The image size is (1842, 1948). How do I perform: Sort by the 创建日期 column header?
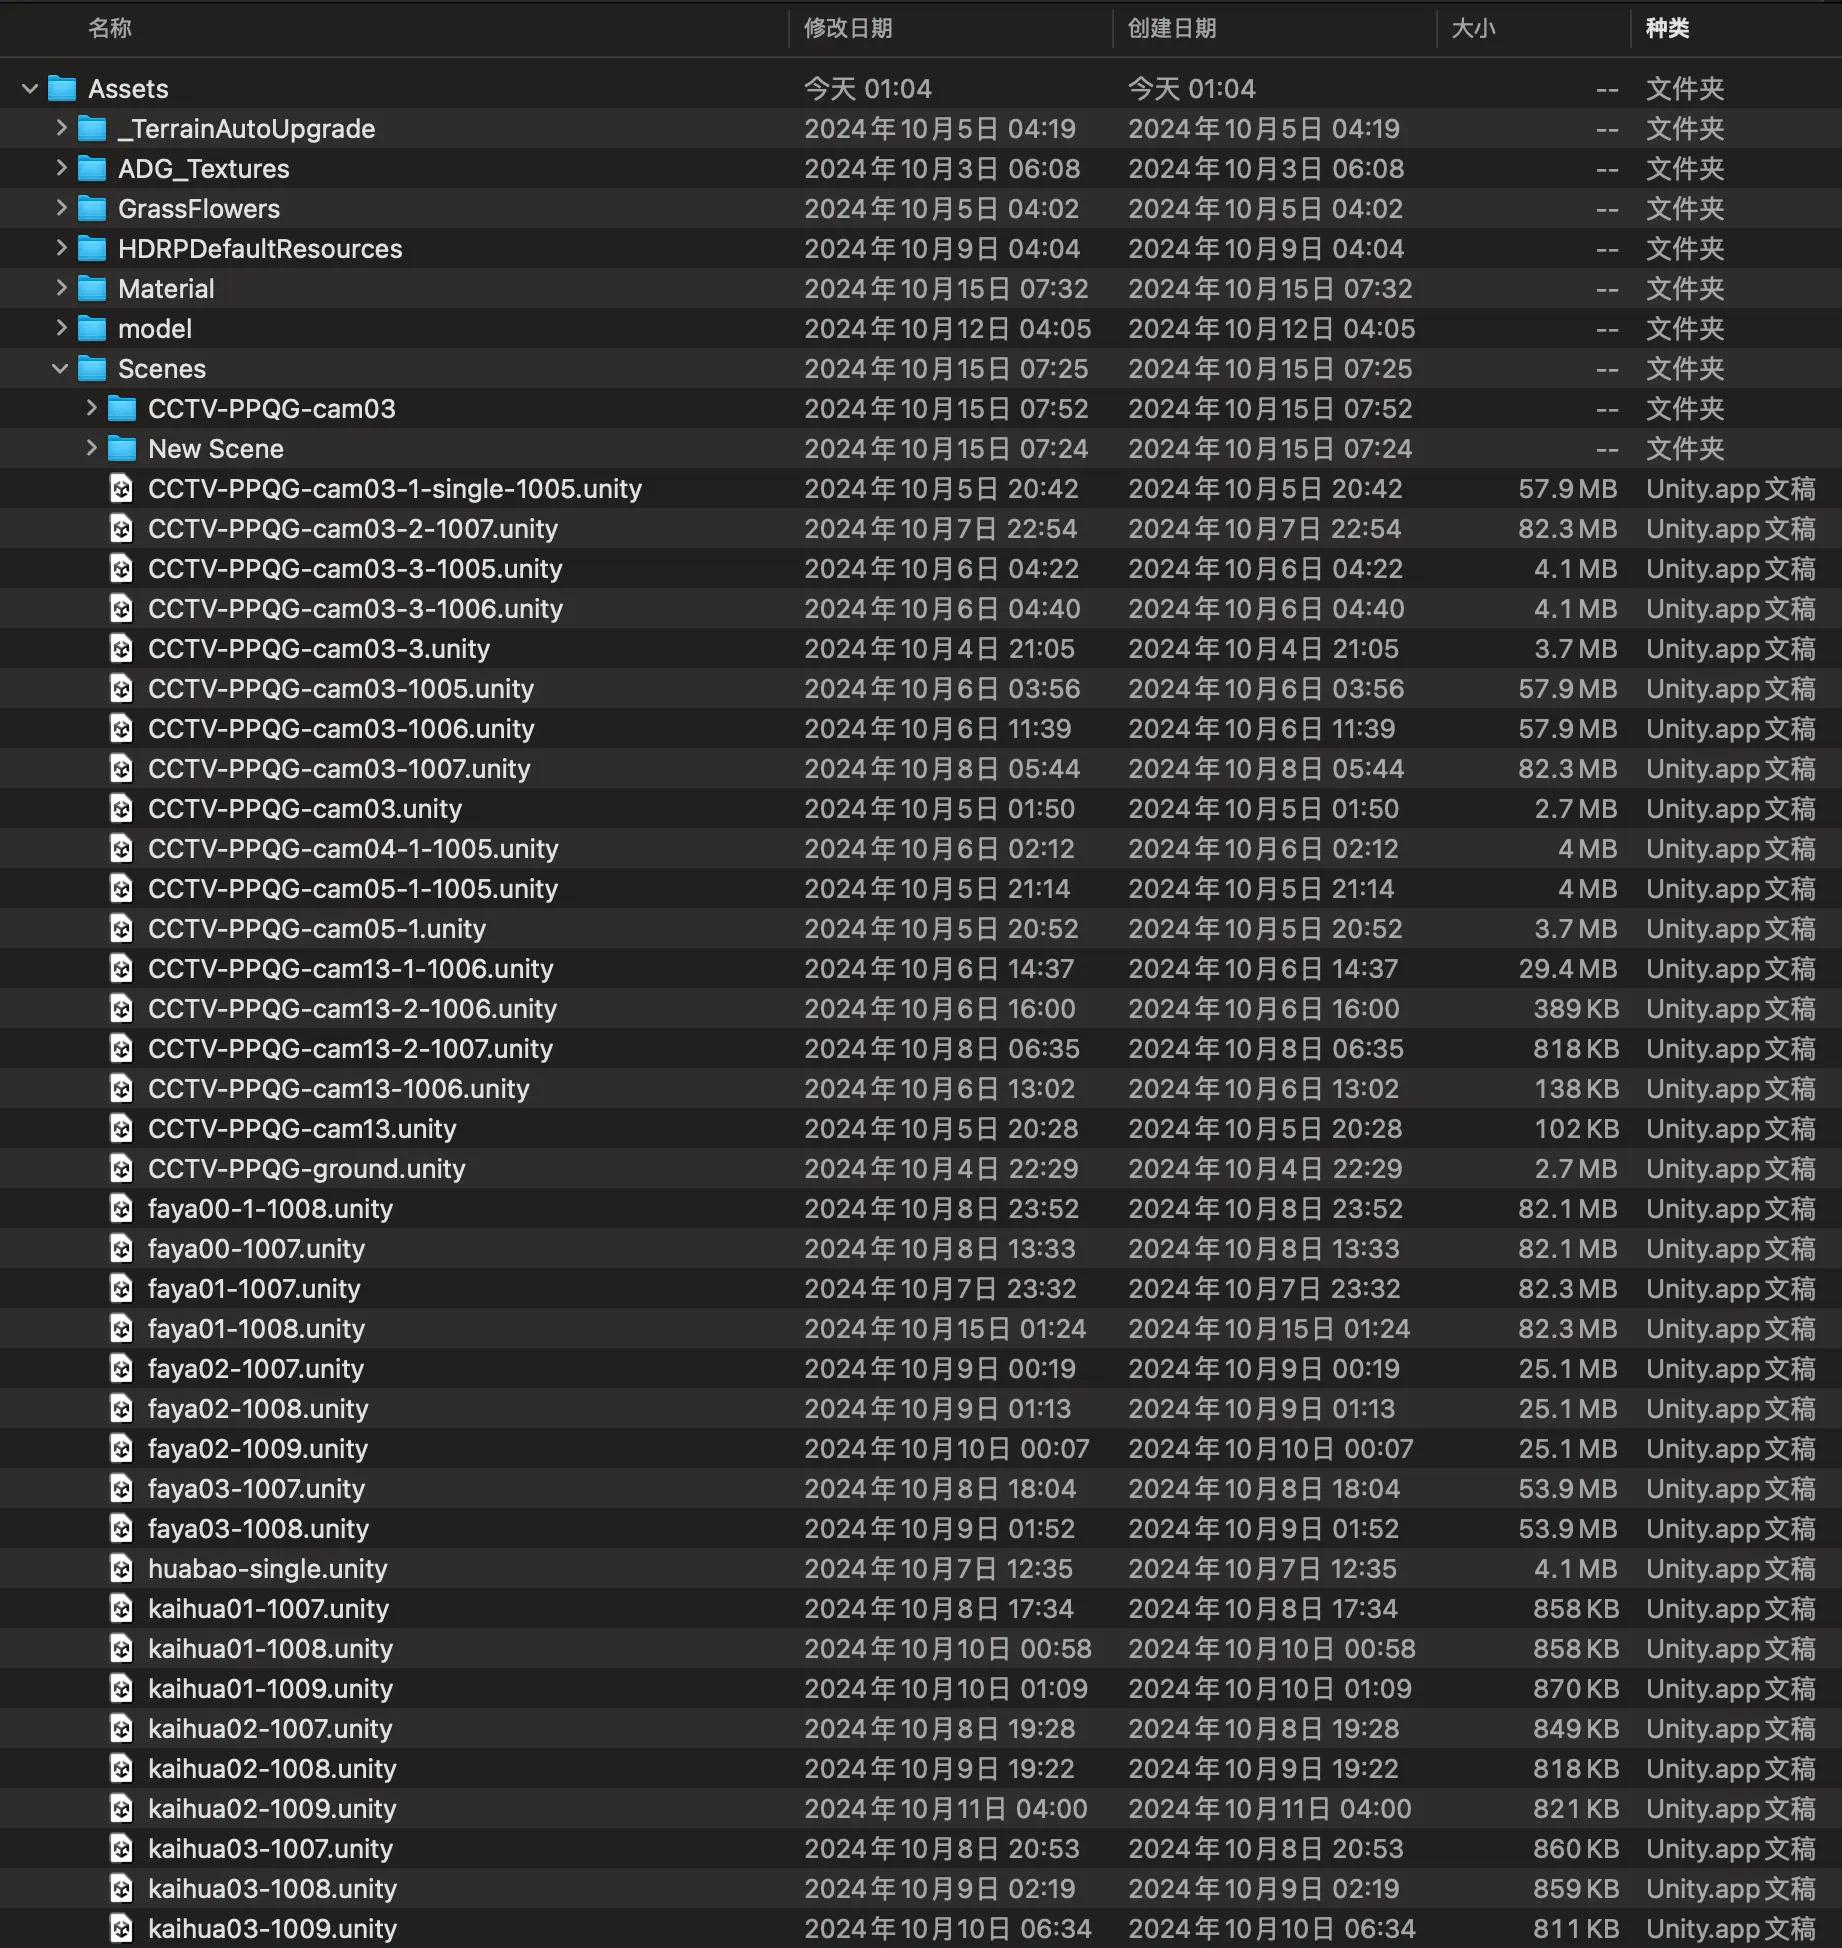pos(1172,28)
